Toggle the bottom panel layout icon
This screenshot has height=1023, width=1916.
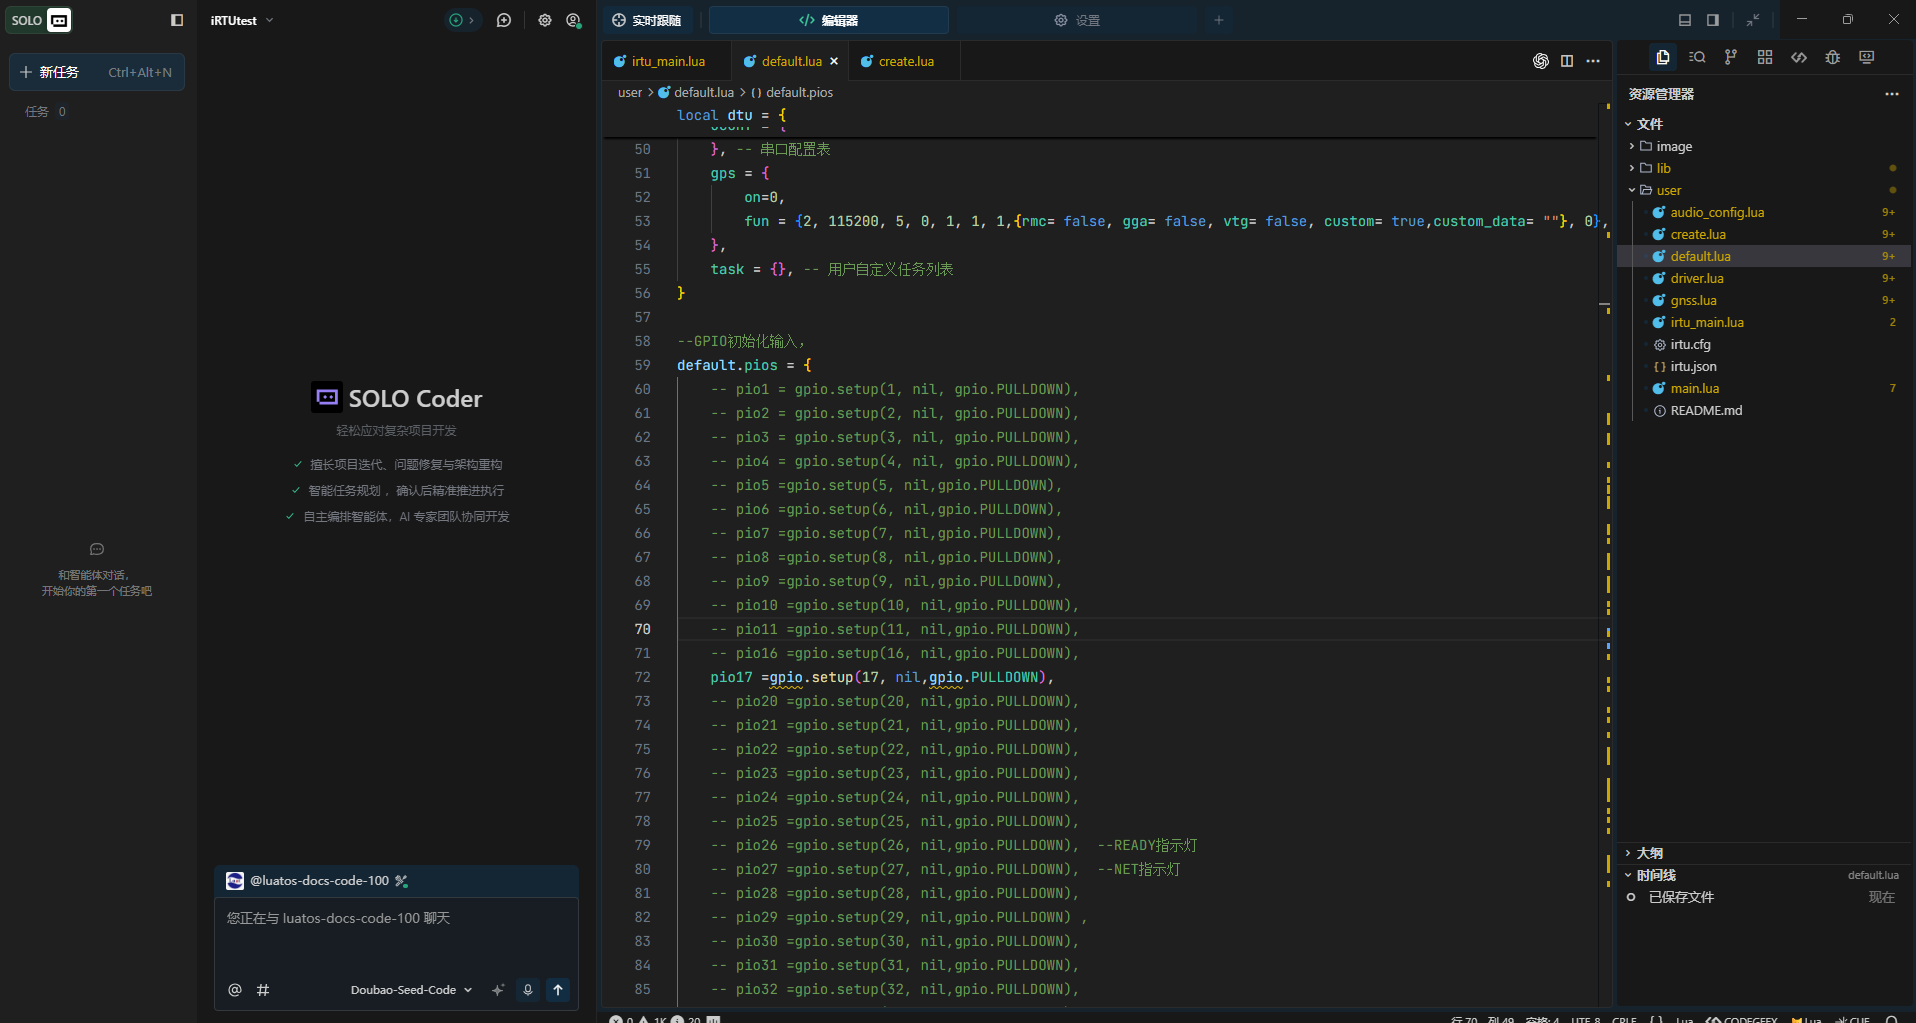coord(1685,20)
